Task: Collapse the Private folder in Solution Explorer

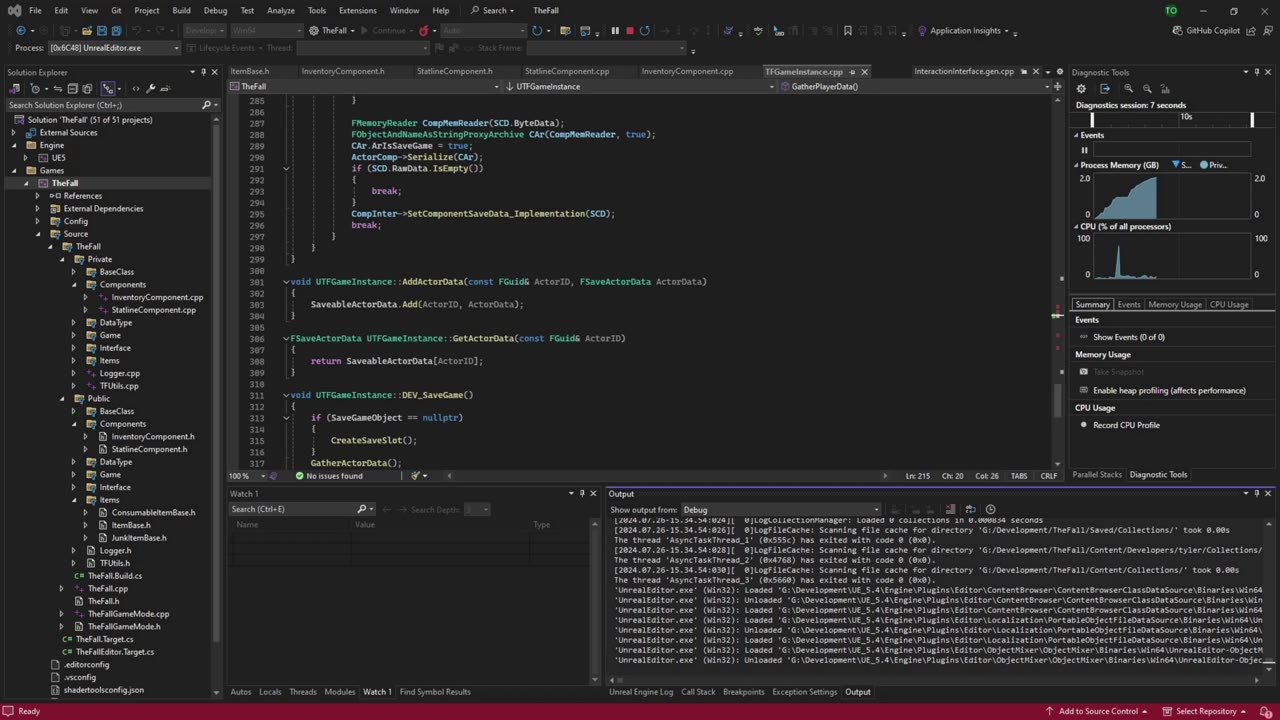Action: click(61, 259)
